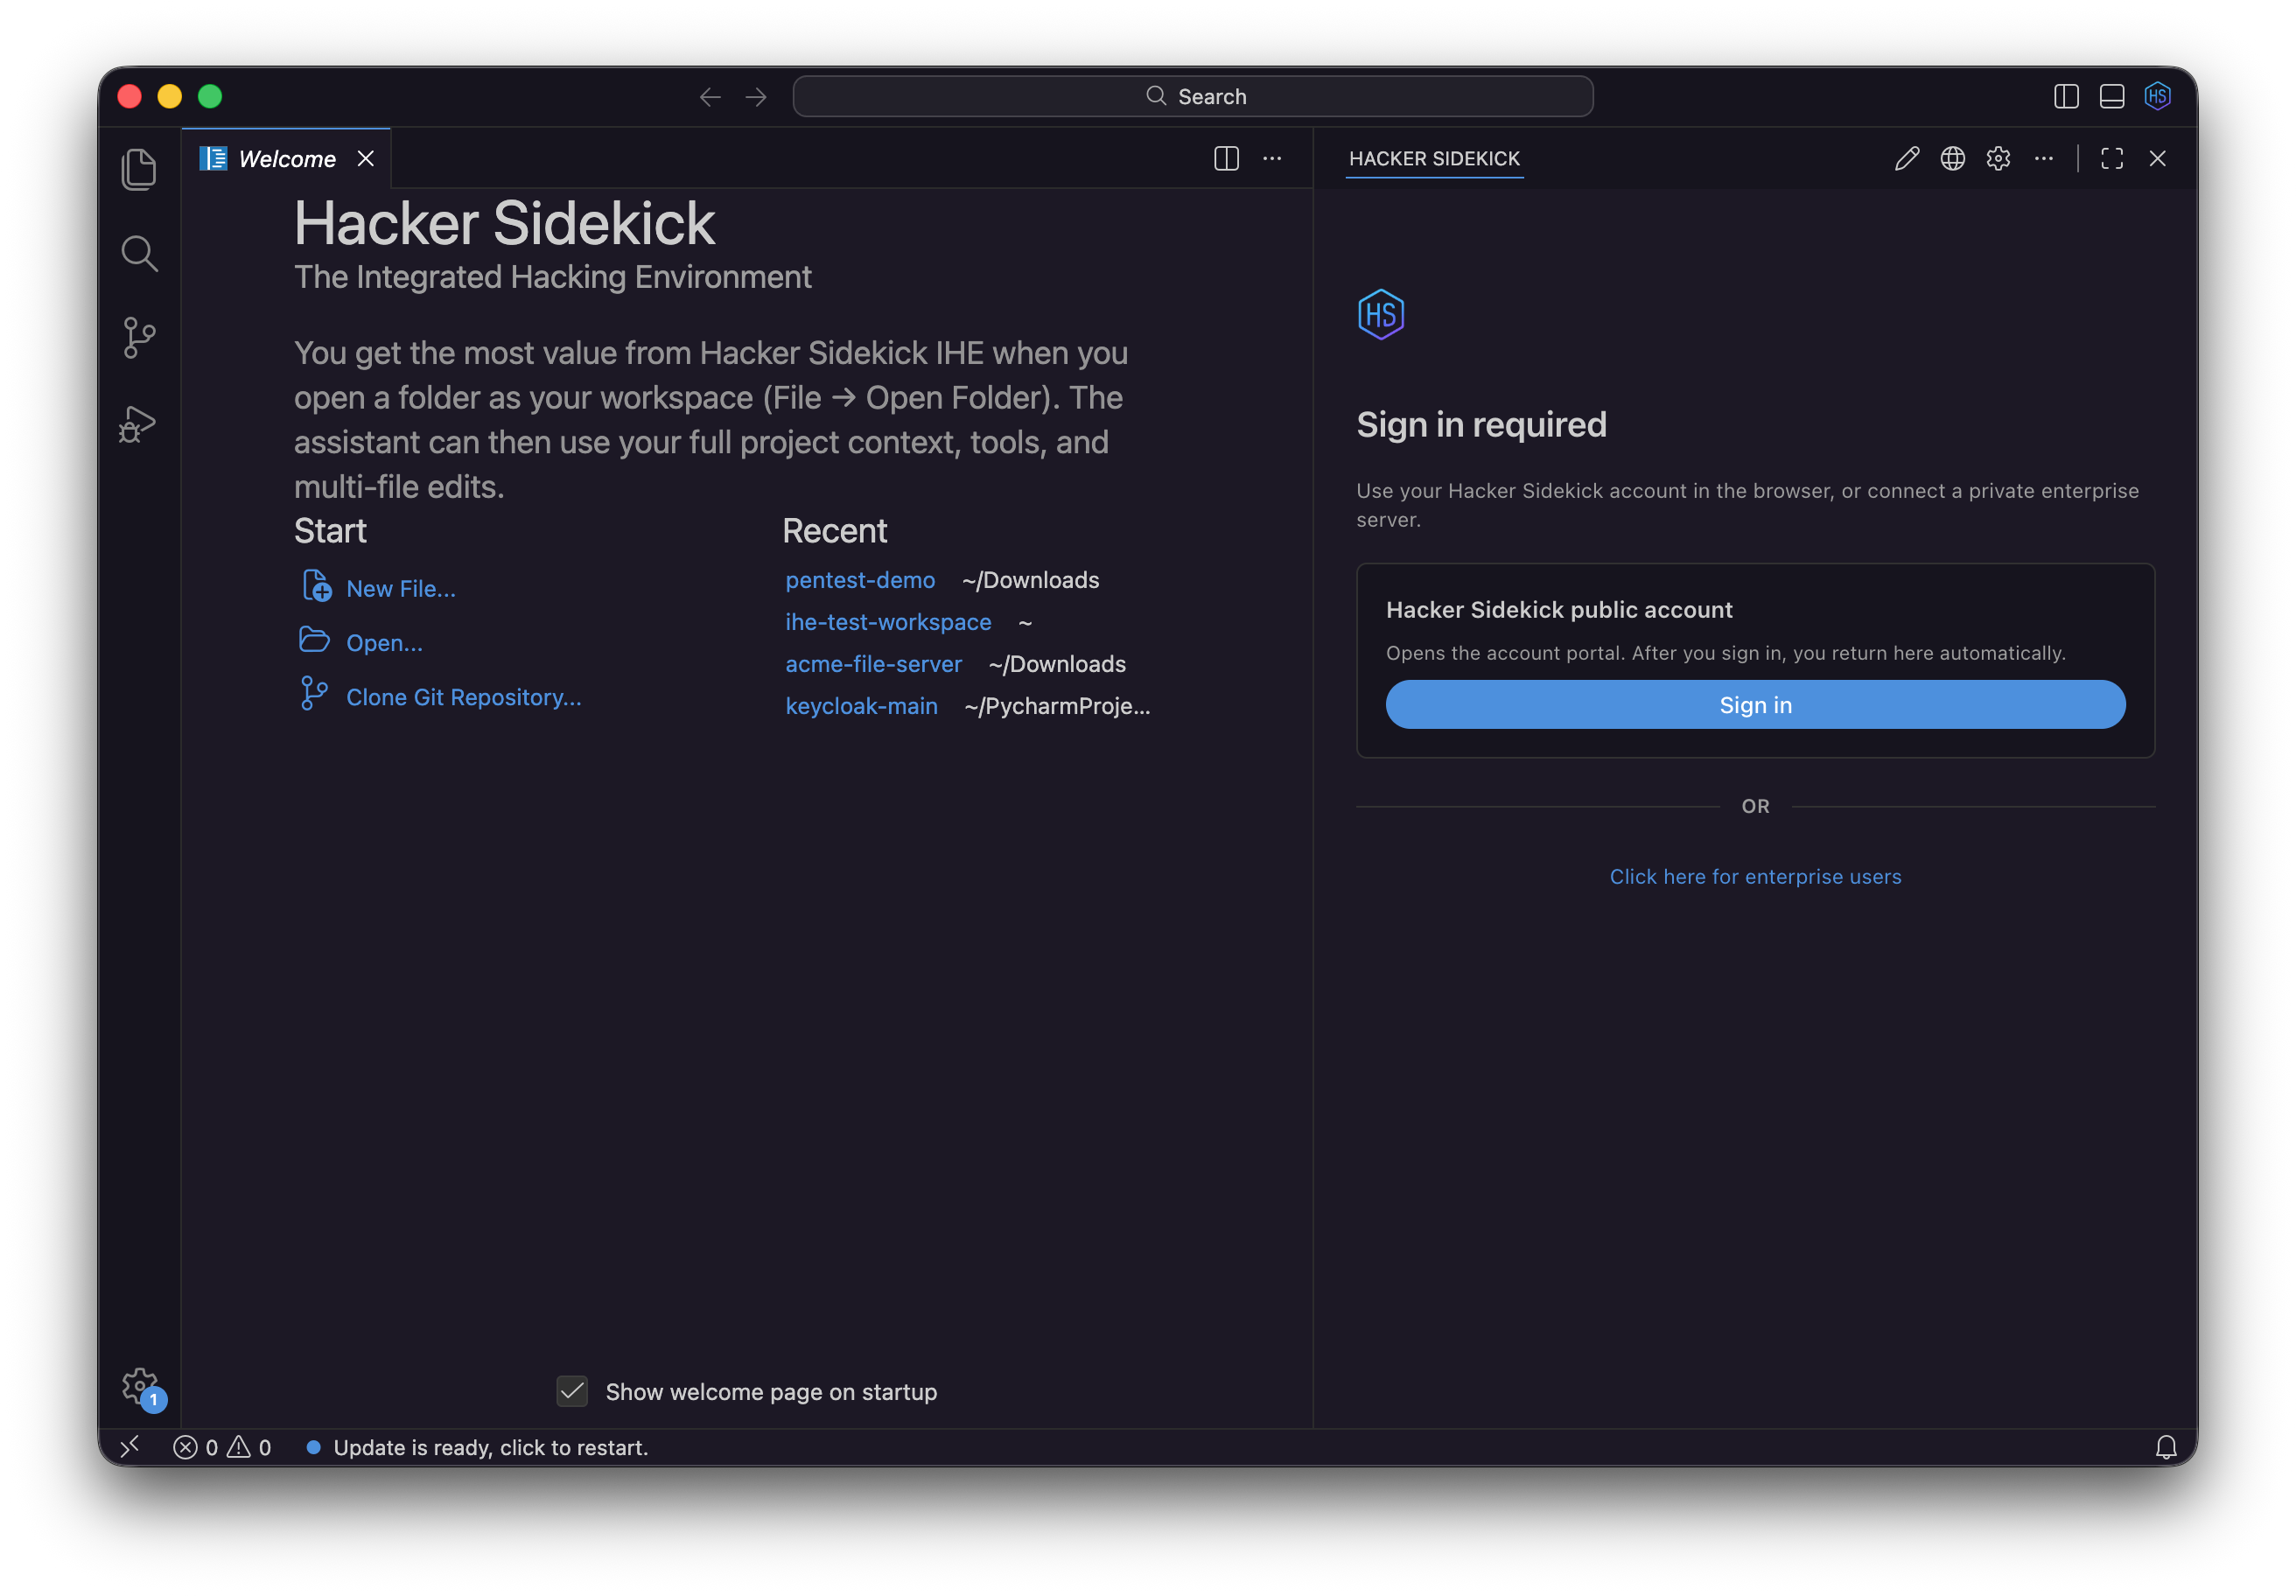Viewport: 2296px width, 1596px height.
Task: Open recent acme-file-server folder
Action: [x=873, y=664]
